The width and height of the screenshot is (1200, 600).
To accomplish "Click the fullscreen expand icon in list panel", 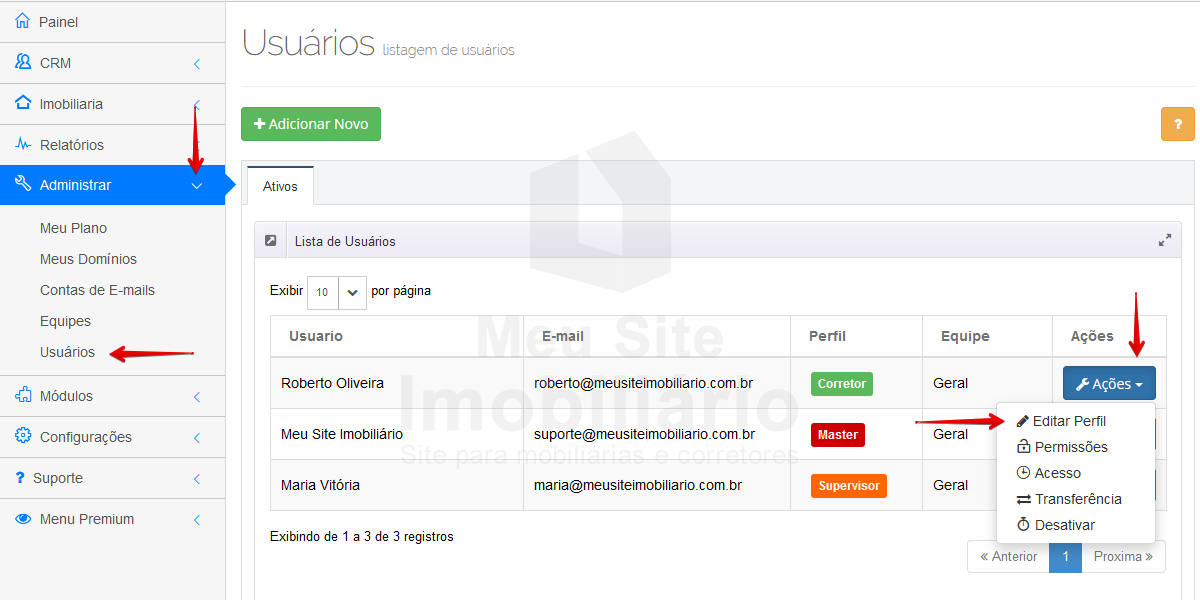I will (1165, 241).
